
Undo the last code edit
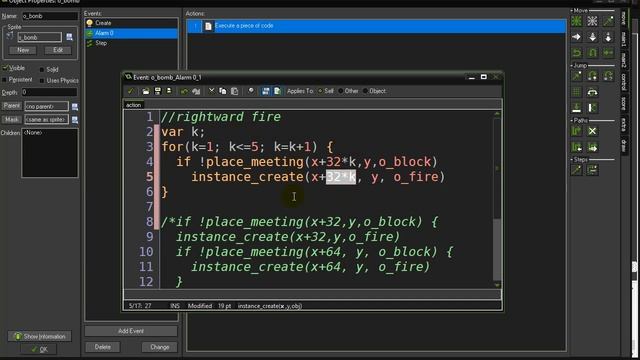pos(184,91)
